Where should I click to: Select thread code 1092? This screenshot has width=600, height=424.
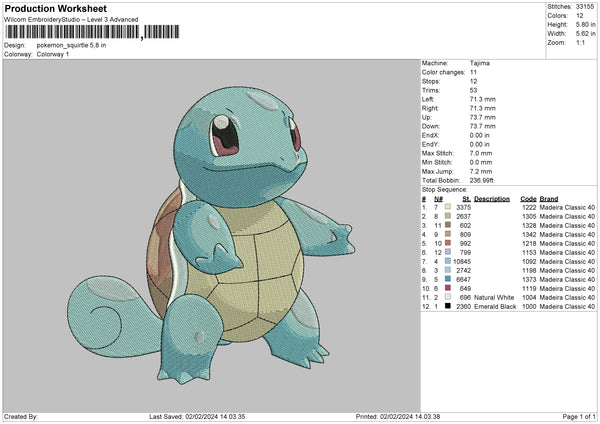point(529,262)
